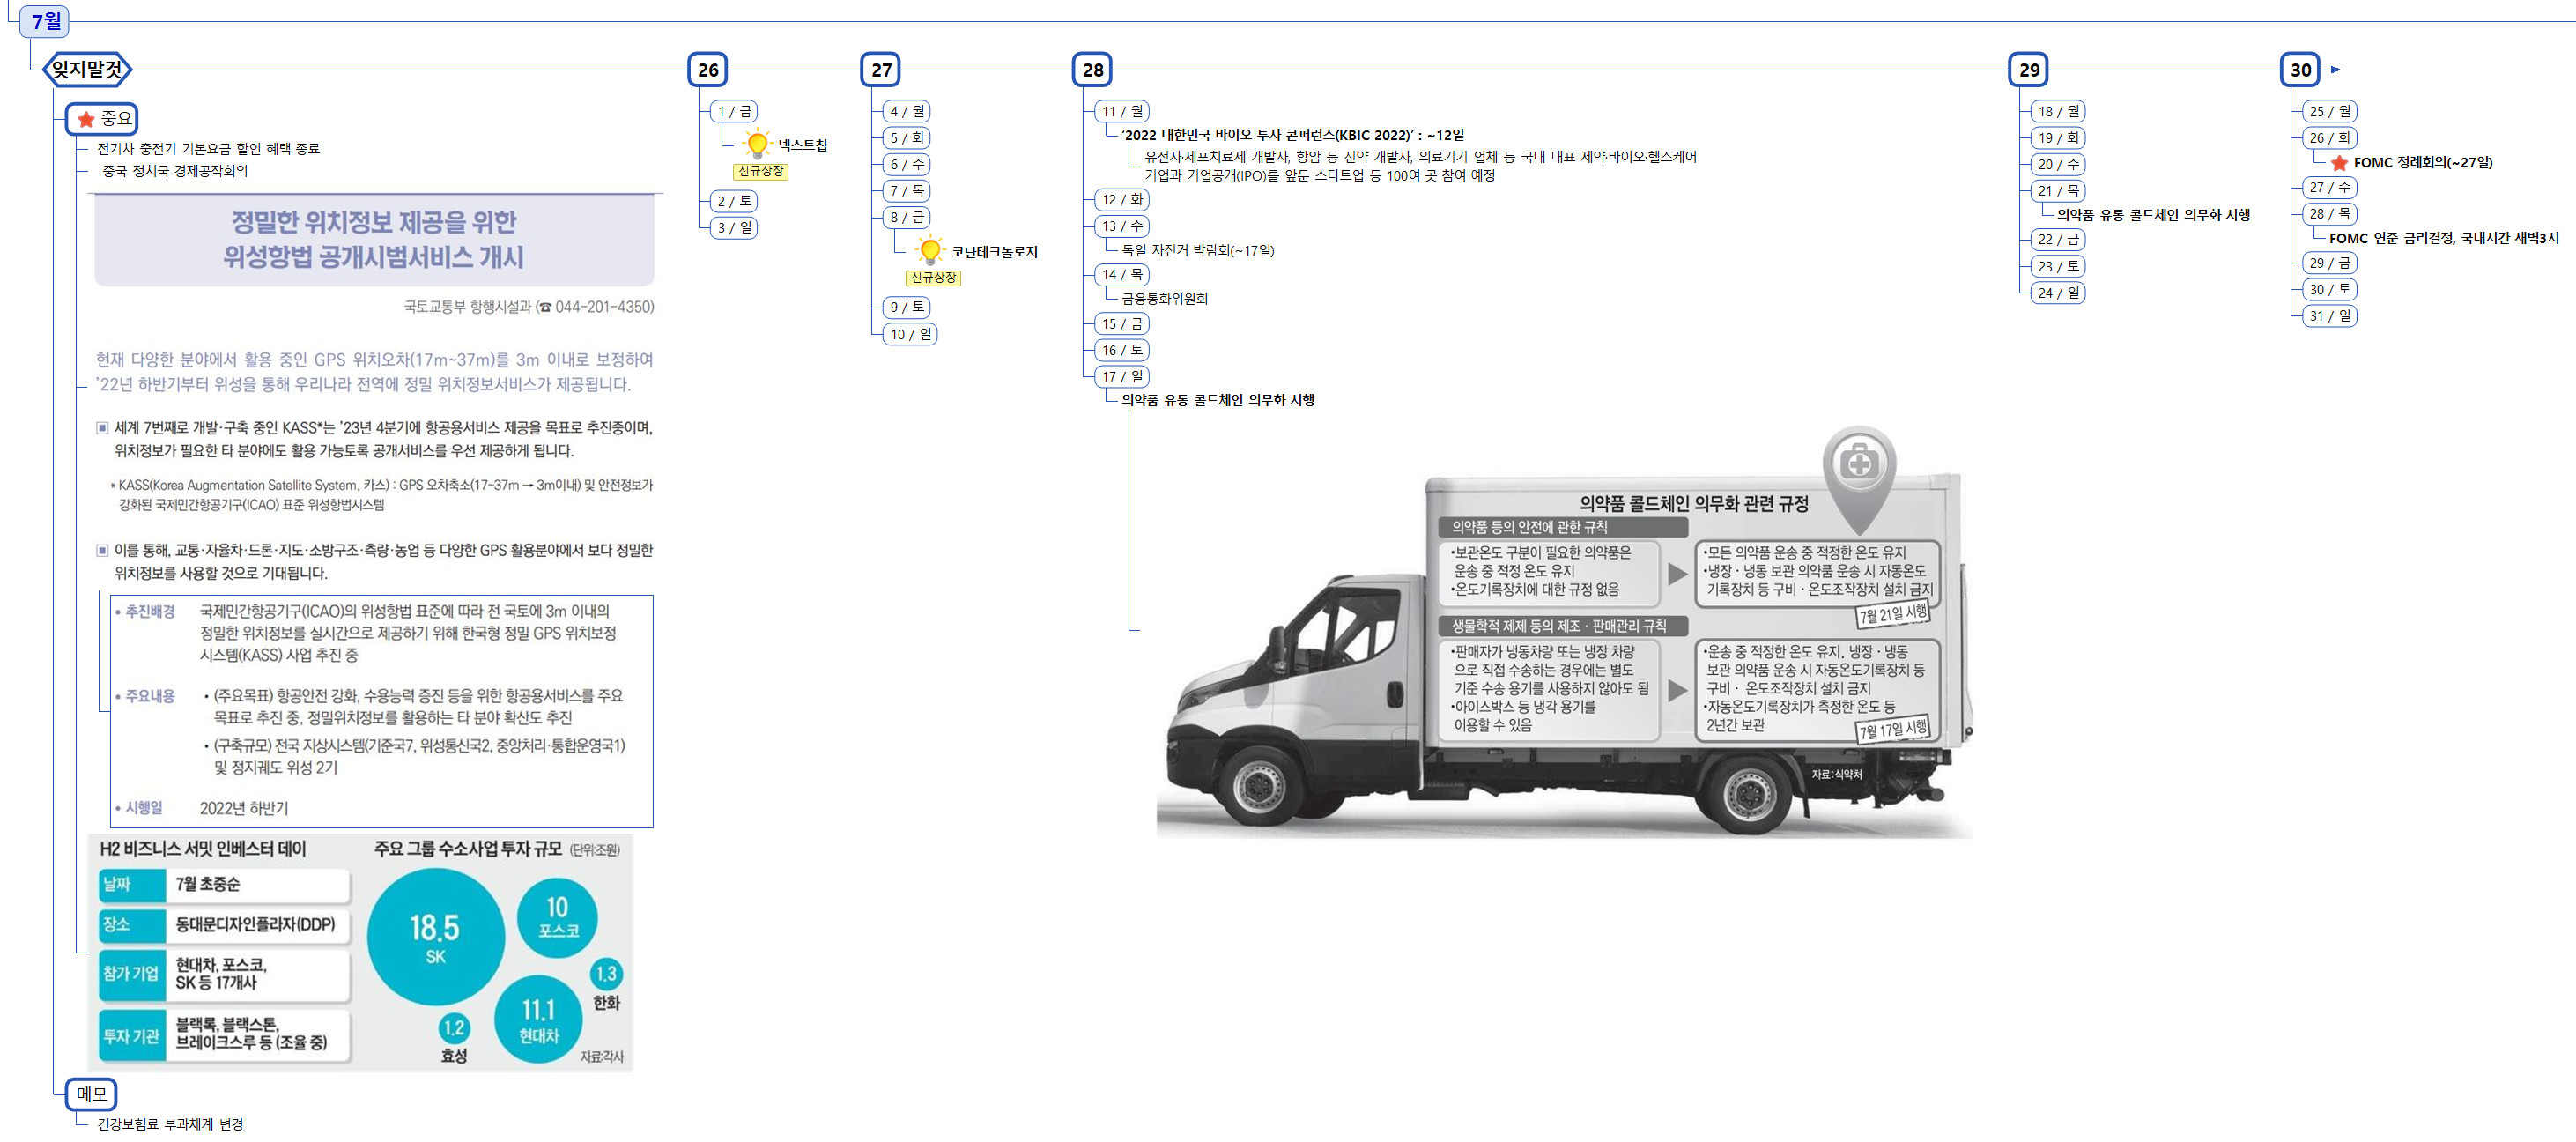
Task: Click the 신규상장 tag under 코난테크놀로지
Action: pos(933,278)
